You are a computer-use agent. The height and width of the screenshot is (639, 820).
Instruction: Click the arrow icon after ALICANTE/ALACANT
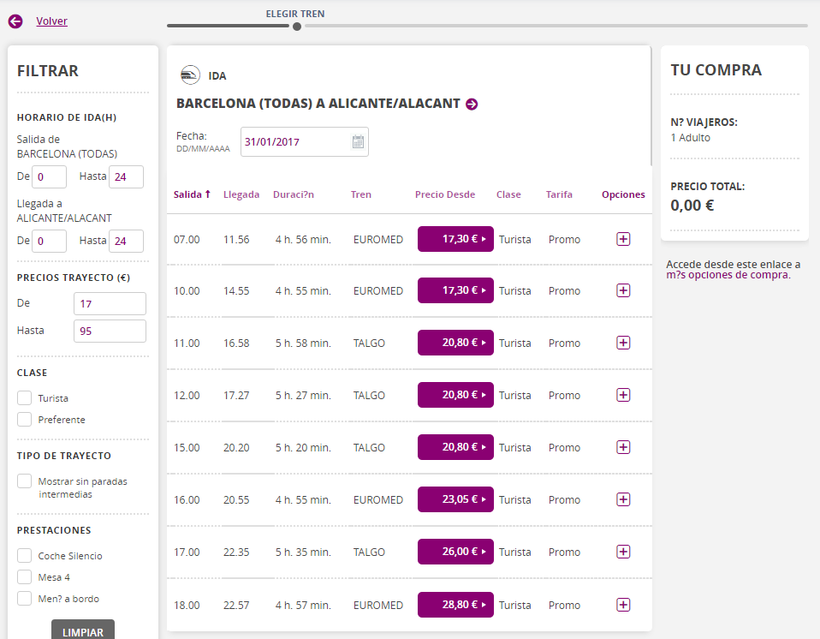[x=472, y=104]
